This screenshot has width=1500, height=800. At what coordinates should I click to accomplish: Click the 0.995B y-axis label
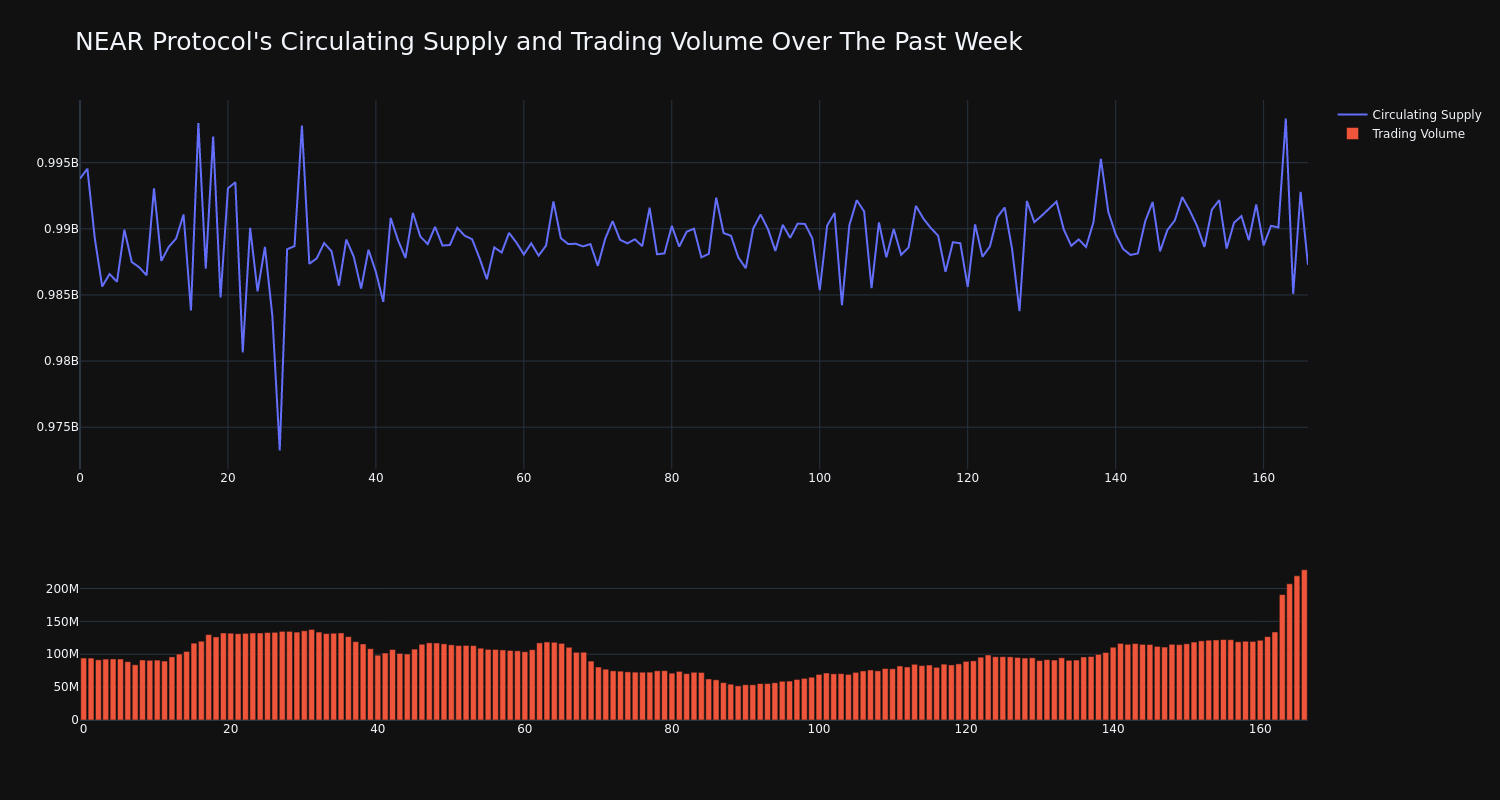57,163
